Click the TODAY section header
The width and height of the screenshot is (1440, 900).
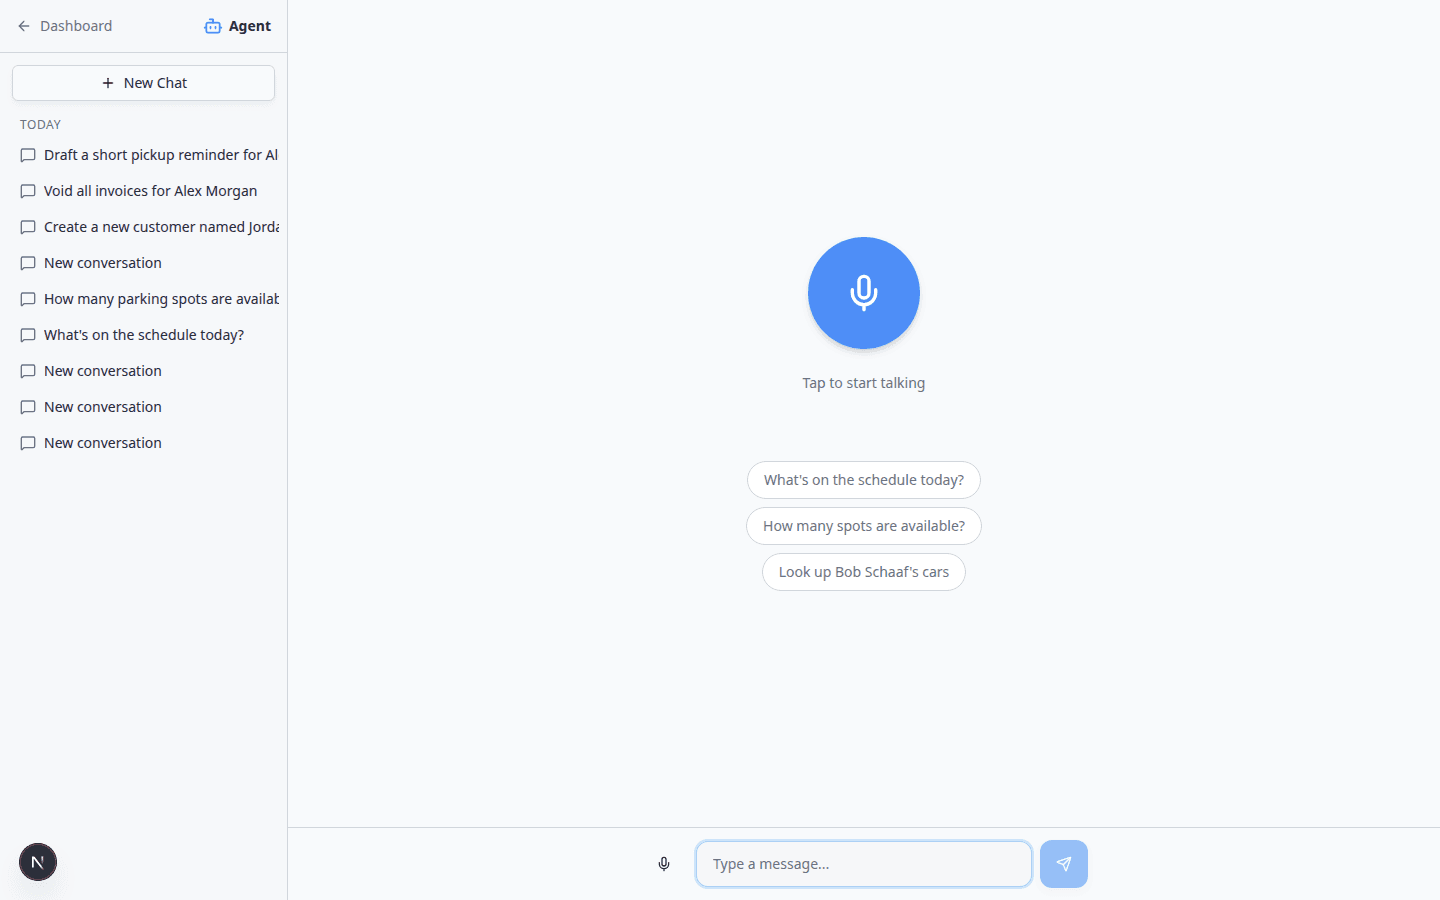41,125
